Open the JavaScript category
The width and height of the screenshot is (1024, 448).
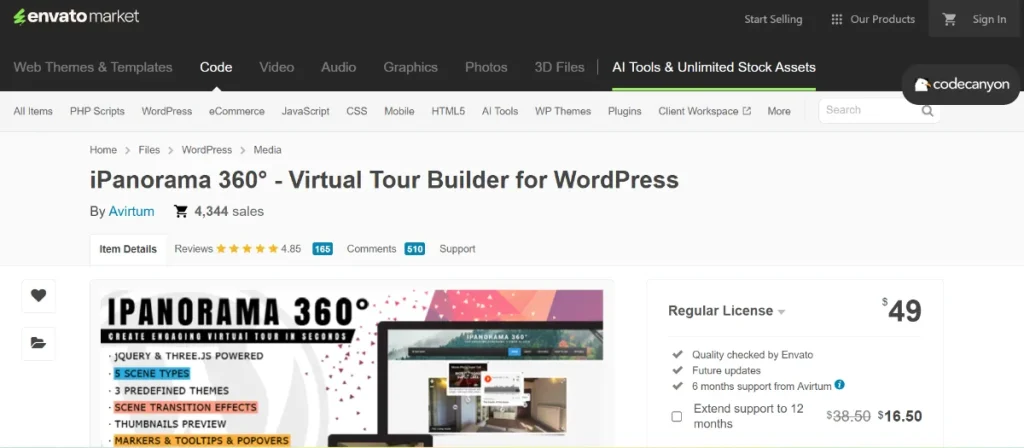point(306,111)
